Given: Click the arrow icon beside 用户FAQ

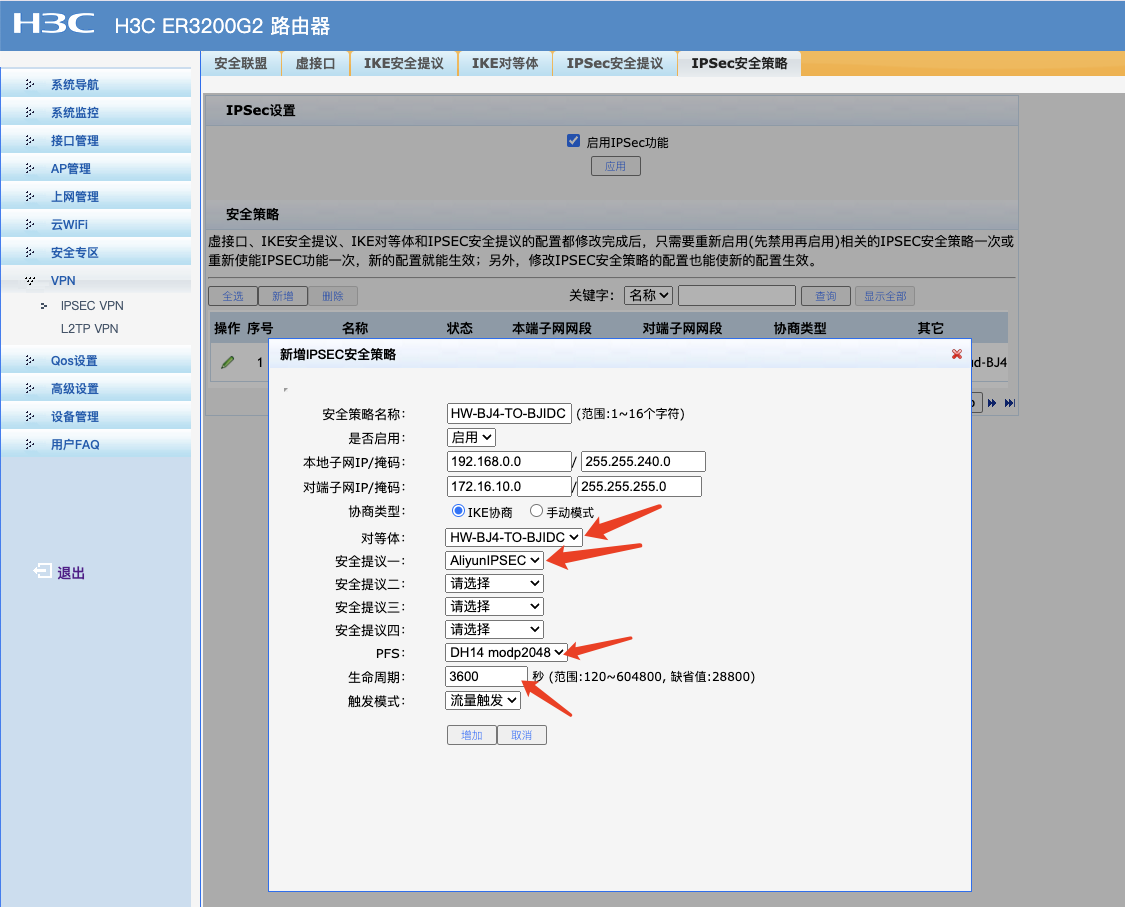Looking at the screenshot, I should click(x=29, y=444).
